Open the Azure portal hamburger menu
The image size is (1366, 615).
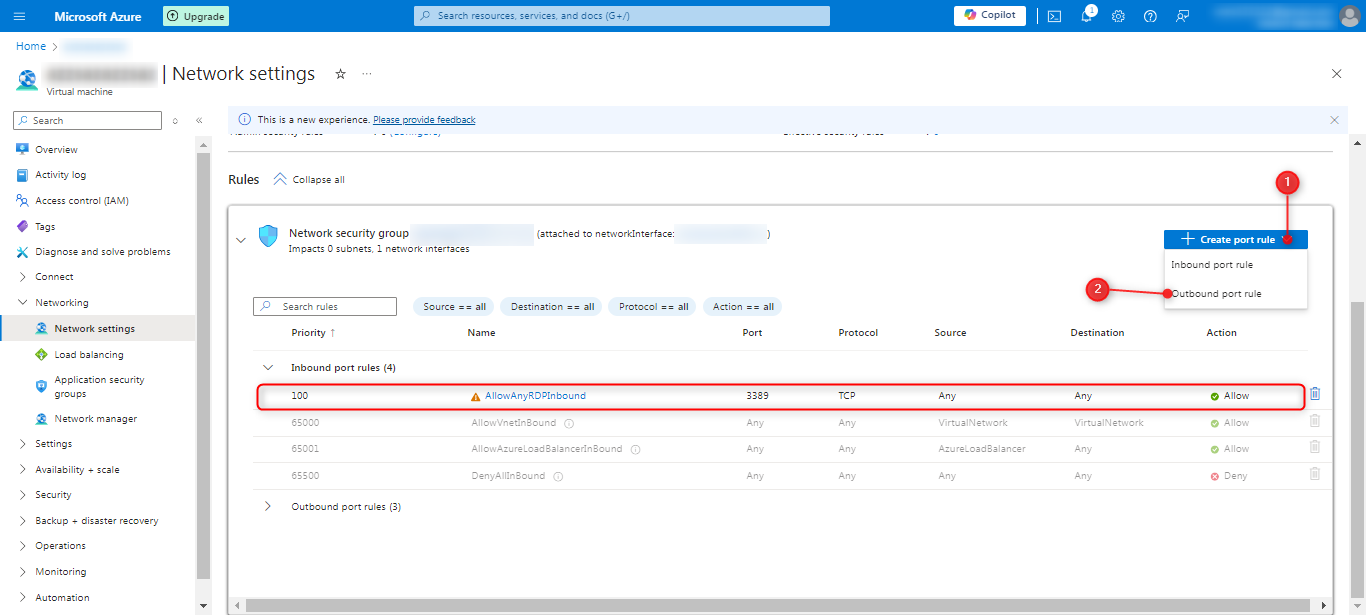pos(20,16)
